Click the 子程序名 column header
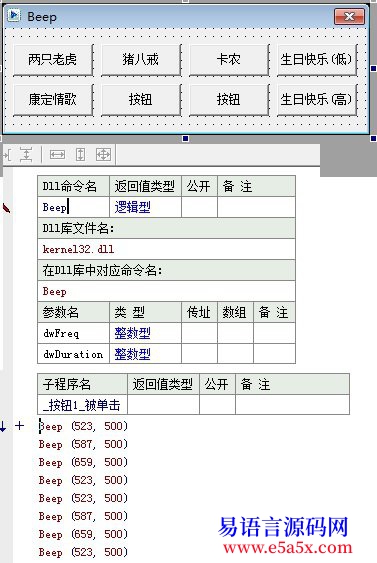Viewport: 377px width, 563px height. (83, 384)
